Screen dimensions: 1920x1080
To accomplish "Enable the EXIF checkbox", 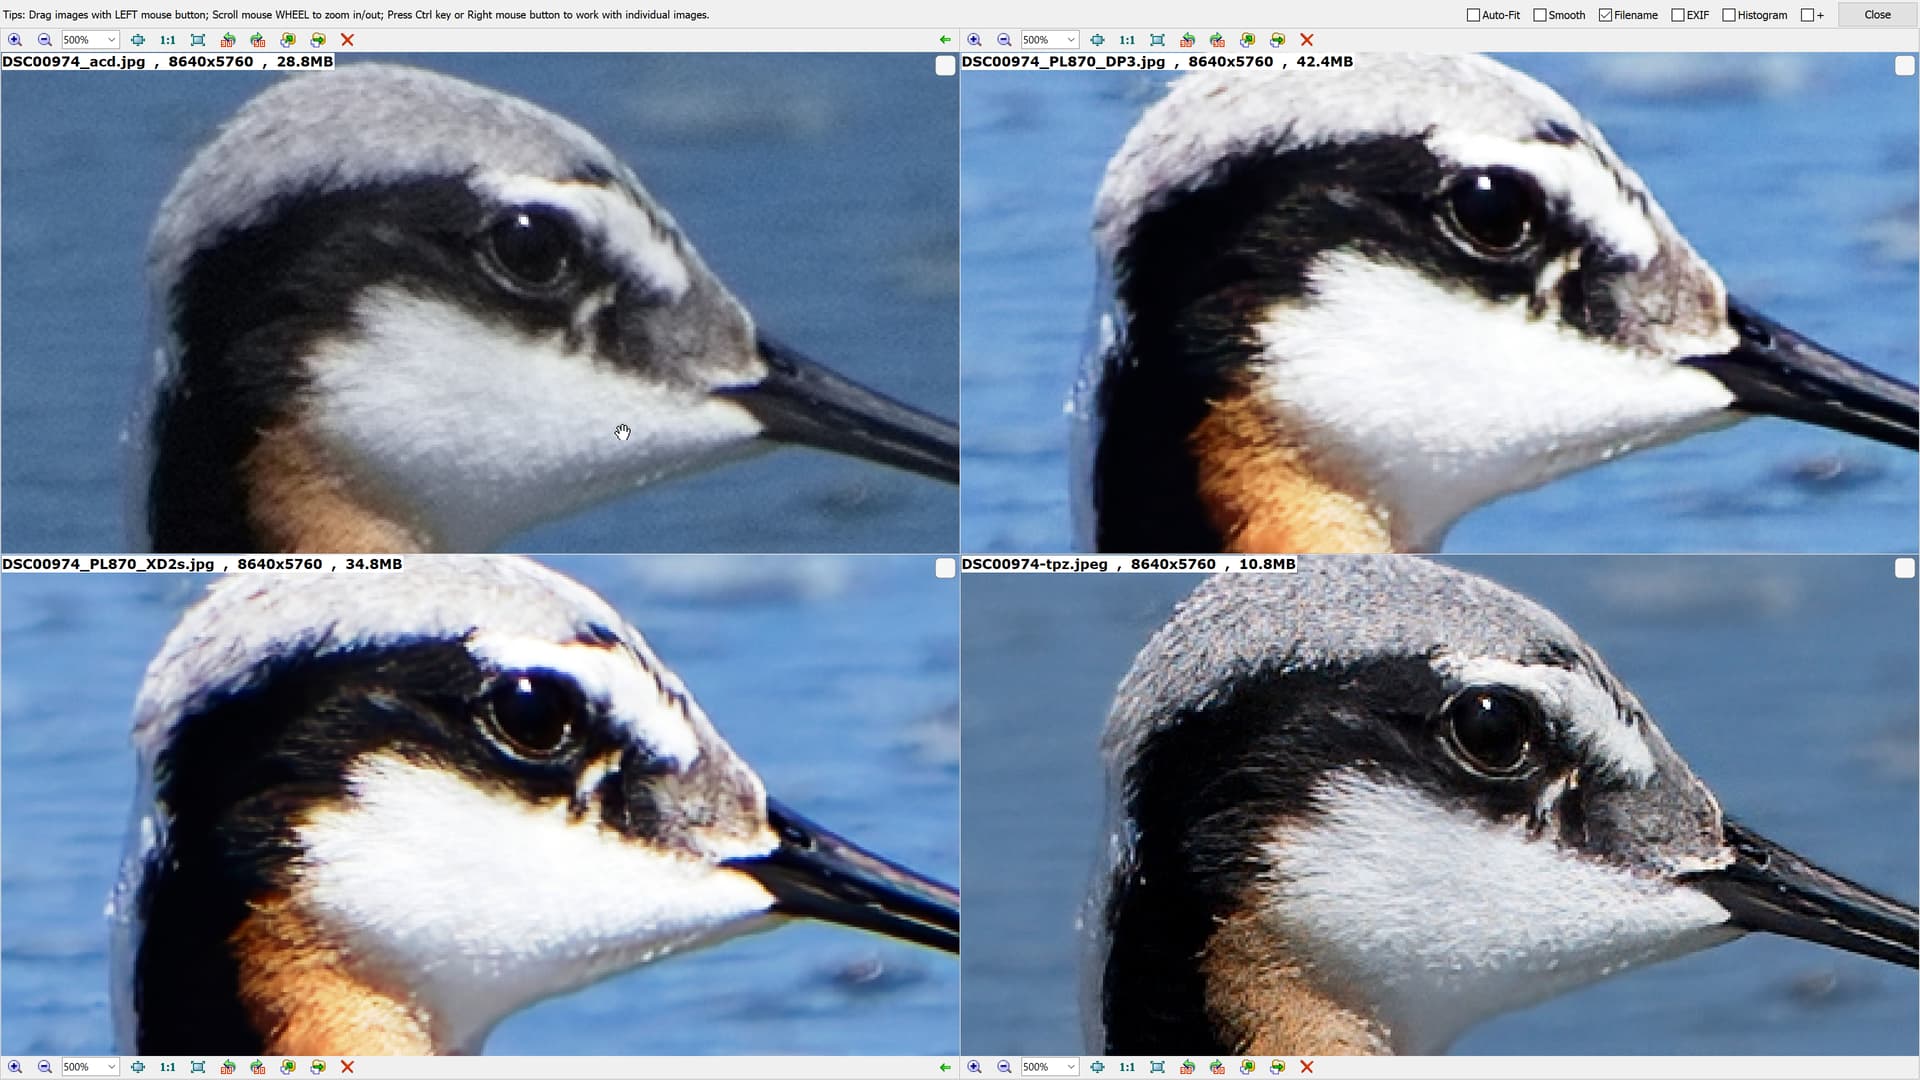I will tap(1678, 15).
